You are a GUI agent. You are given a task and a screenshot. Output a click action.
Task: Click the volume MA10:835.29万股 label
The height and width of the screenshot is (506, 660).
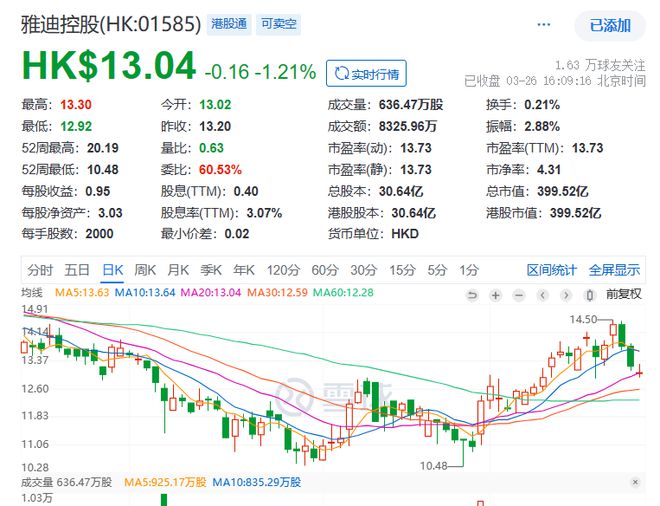coord(257,482)
